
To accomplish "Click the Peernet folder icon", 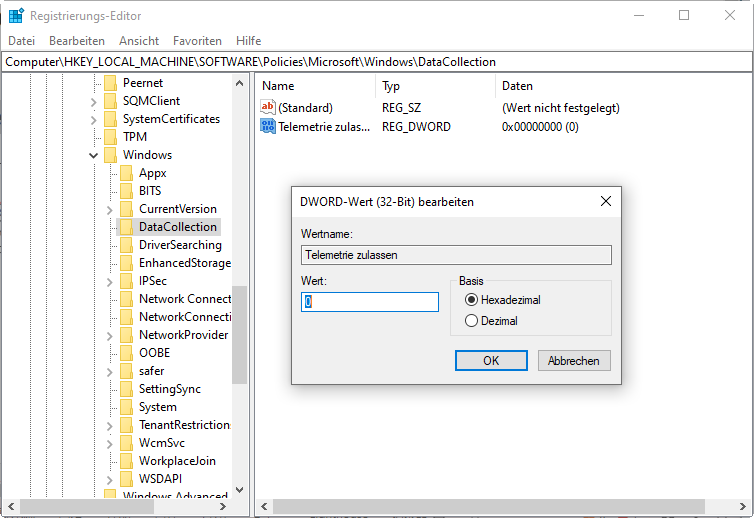I will (x=111, y=83).
